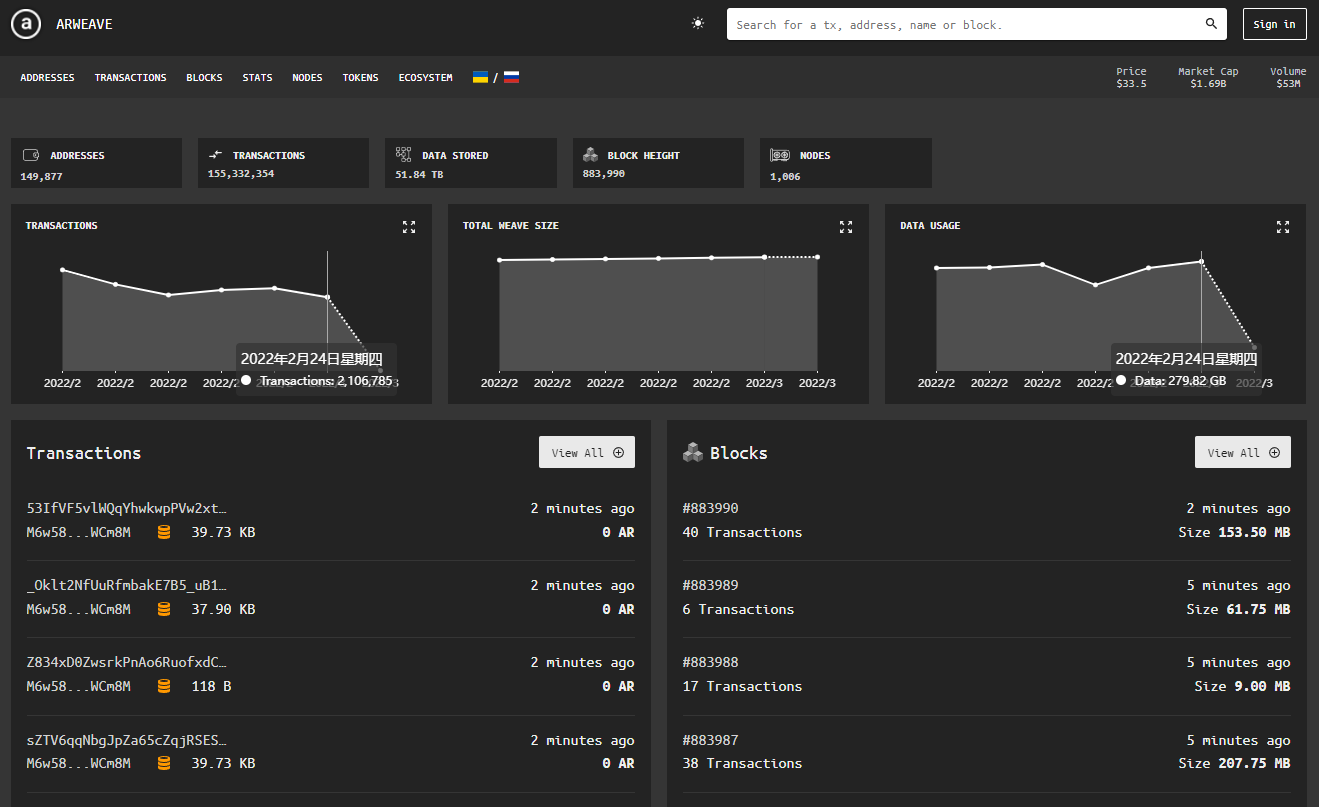The width and height of the screenshot is (1319, 807).
Task: Click the wallet icon in Addresses card
Action: point(31,155)
